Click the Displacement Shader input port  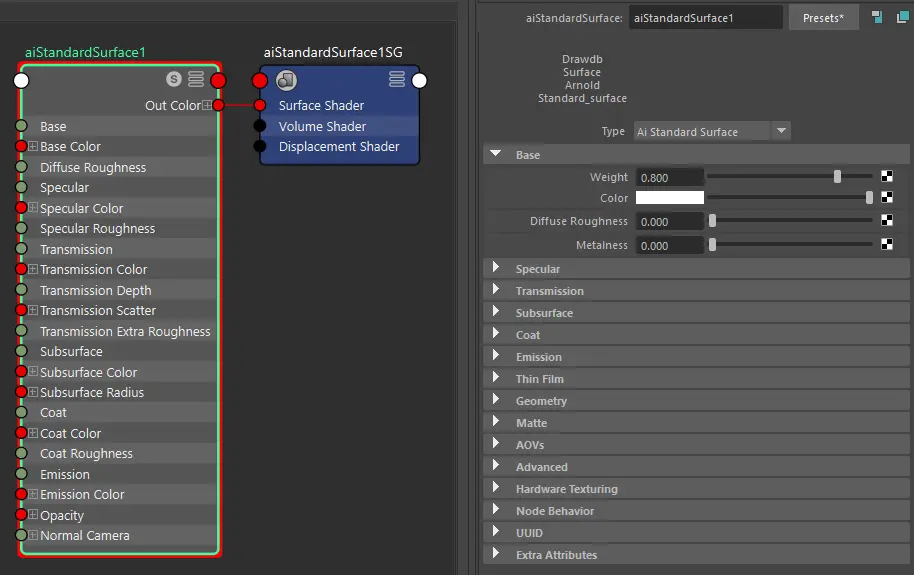tap(260, 147)
